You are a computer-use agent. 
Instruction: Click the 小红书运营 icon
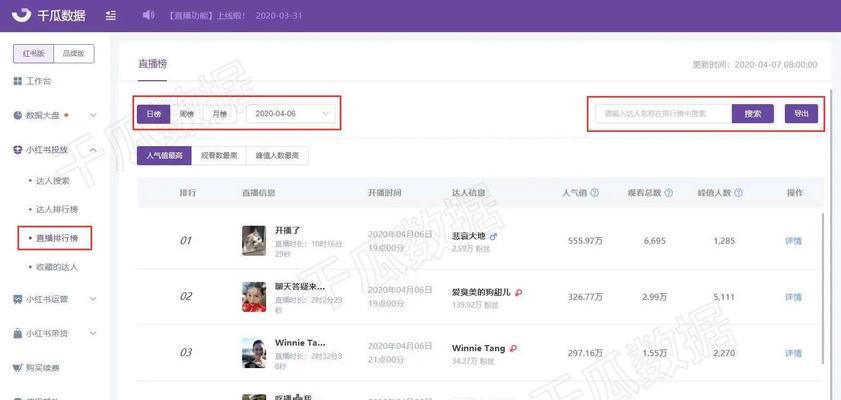[x=18, y=299]
